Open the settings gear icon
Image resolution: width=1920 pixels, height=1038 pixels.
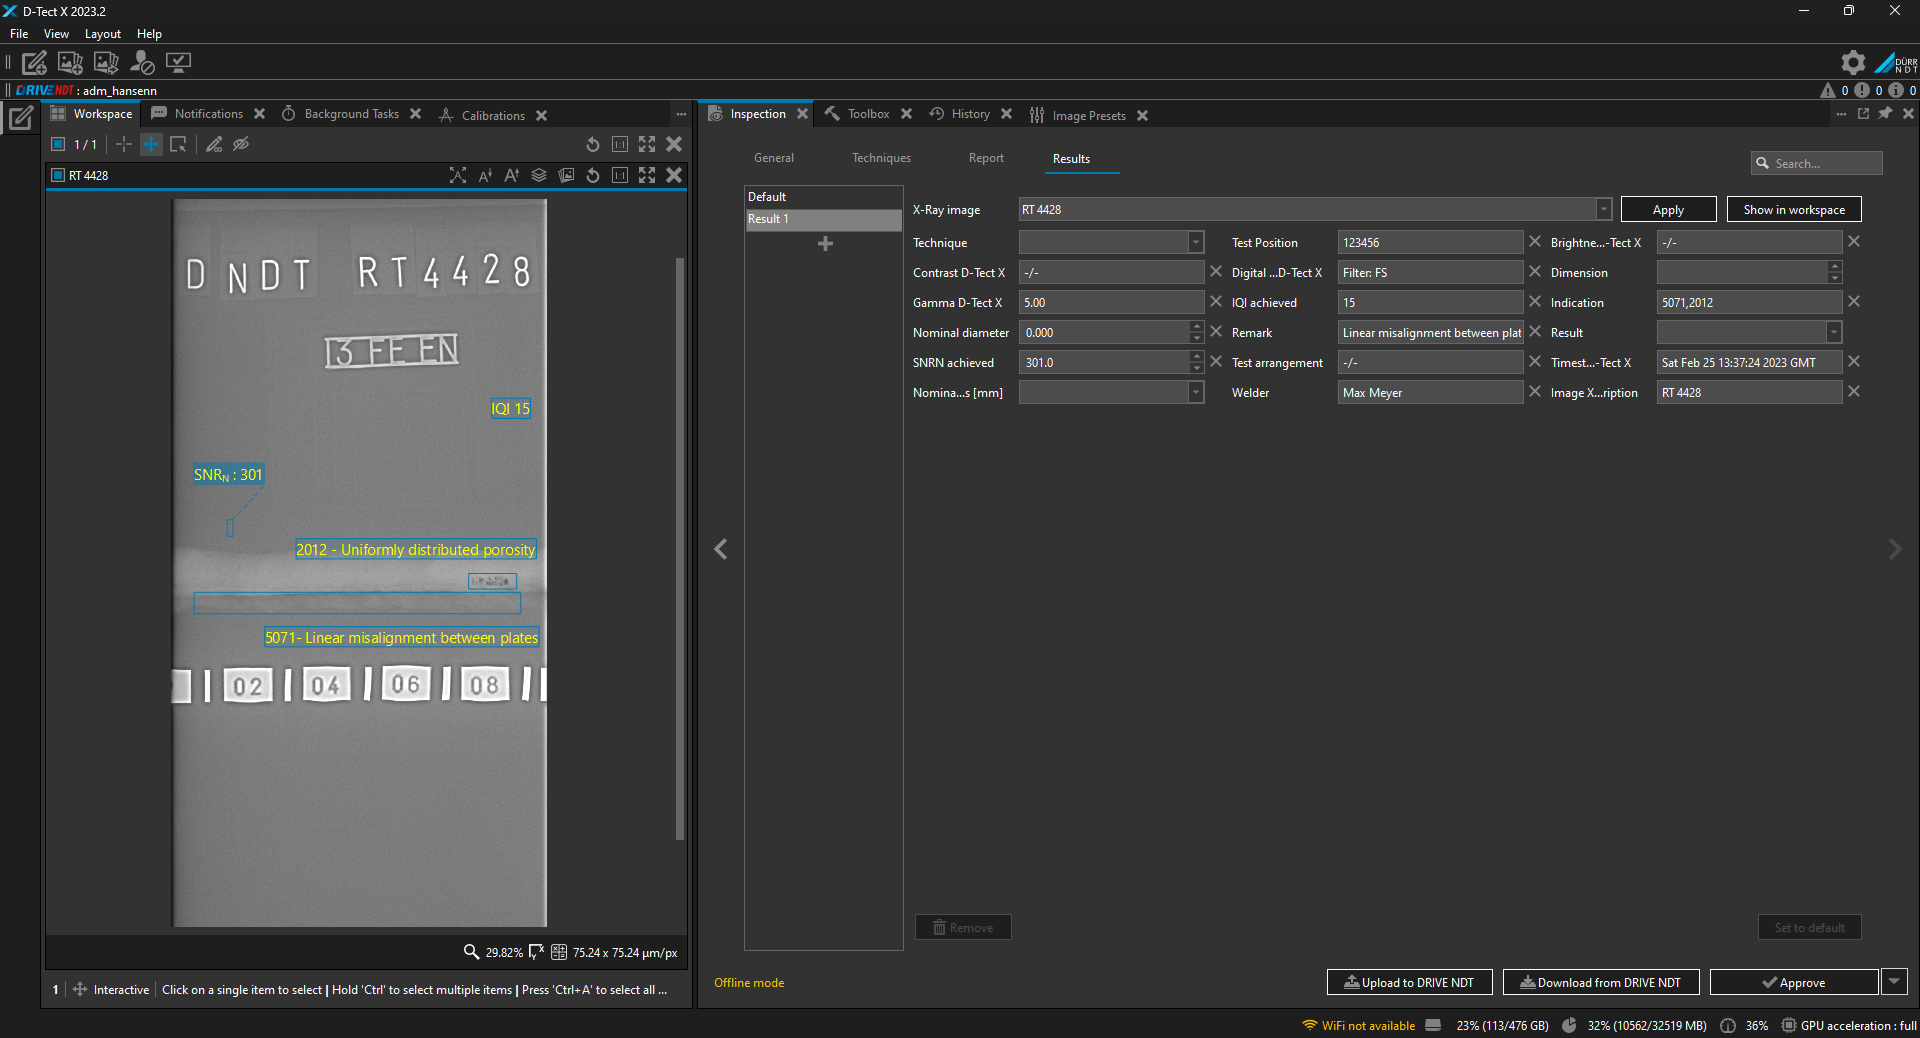pyautogui.click(x=1853, y=63)
